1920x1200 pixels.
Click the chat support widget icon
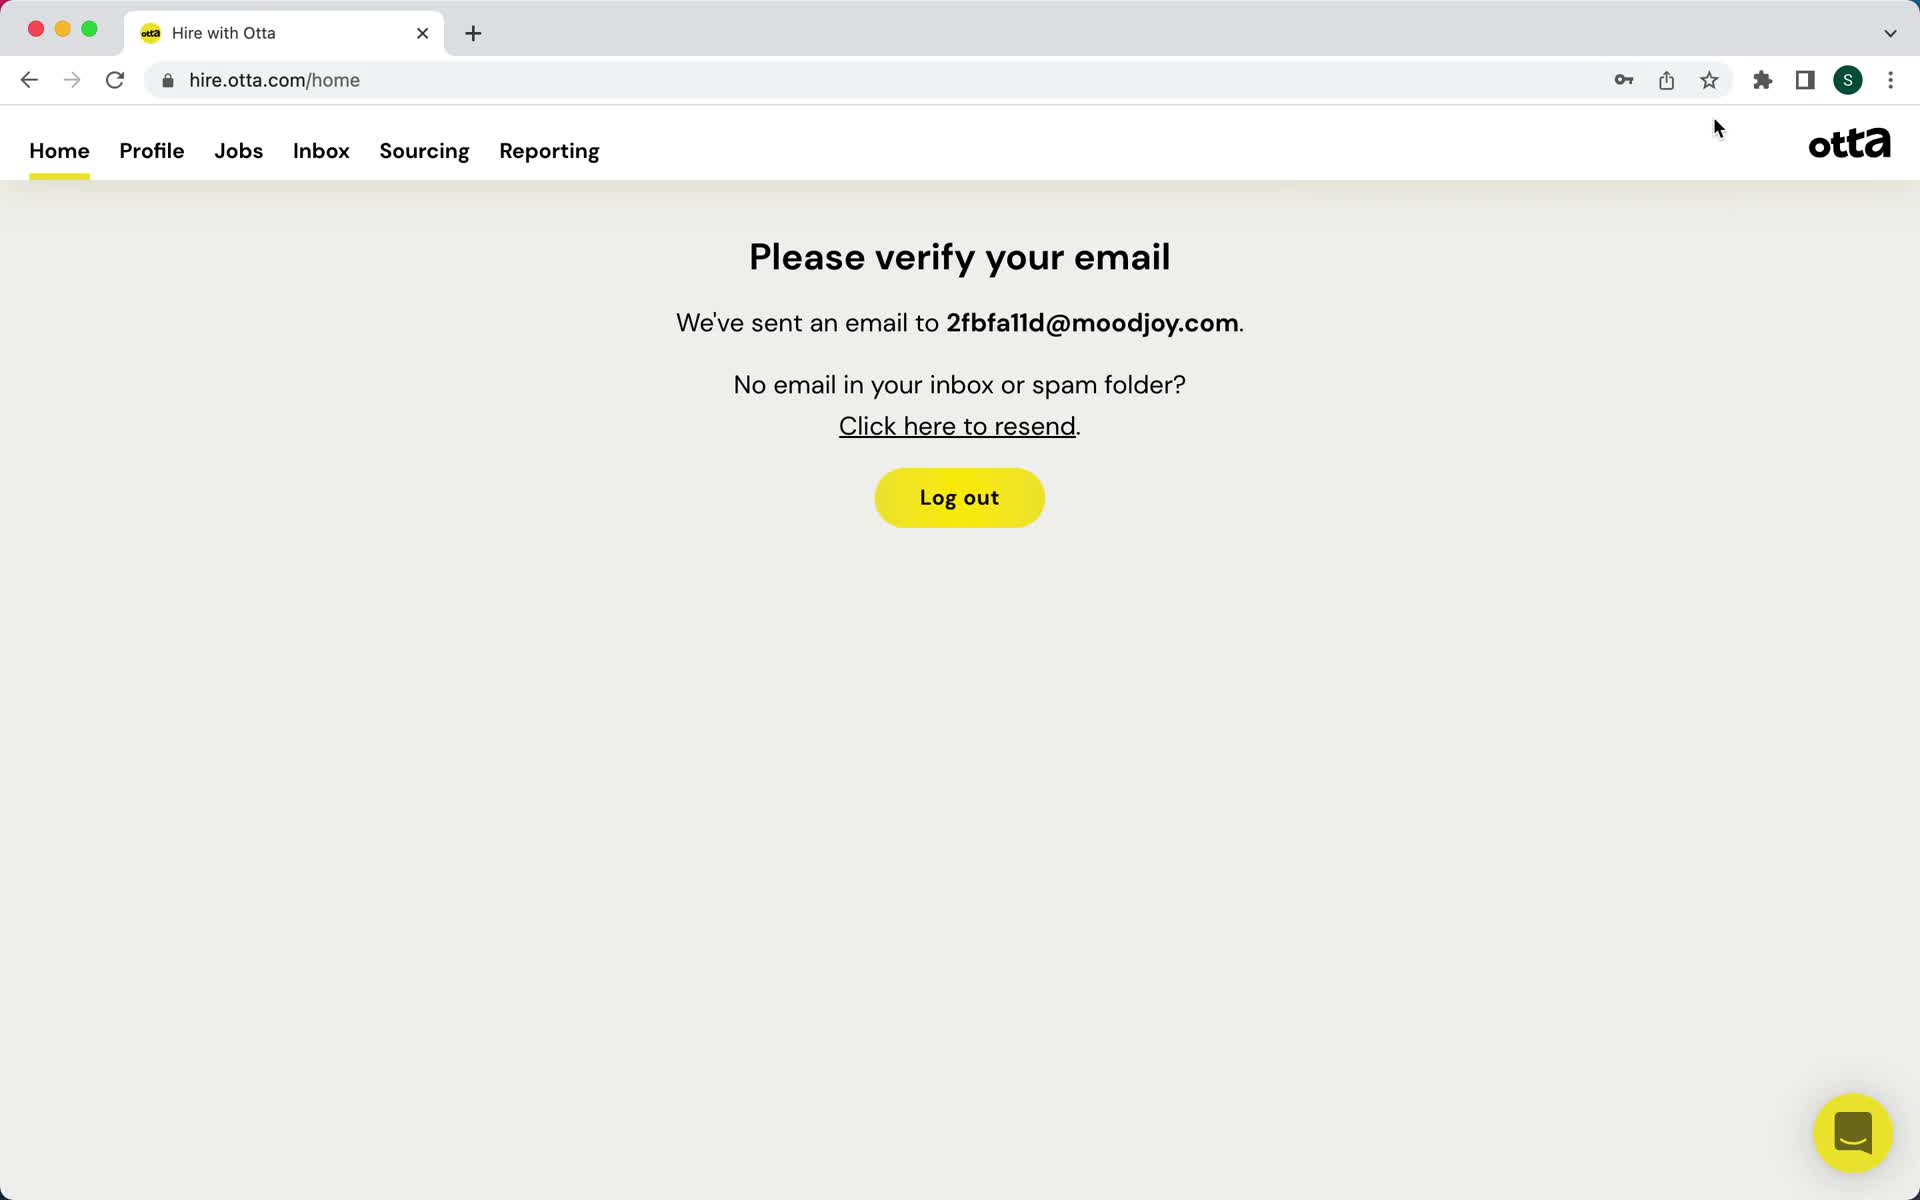(1852, 1134)
